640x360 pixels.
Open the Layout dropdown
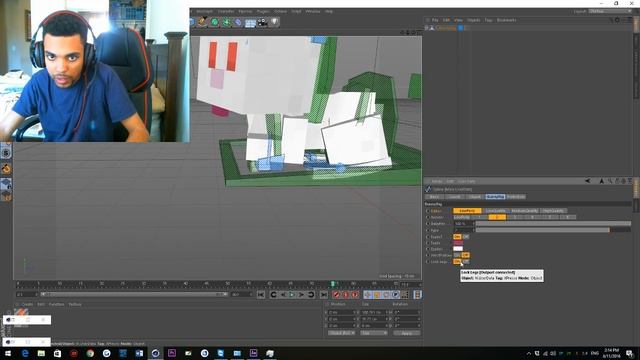[x=611, y=11]
